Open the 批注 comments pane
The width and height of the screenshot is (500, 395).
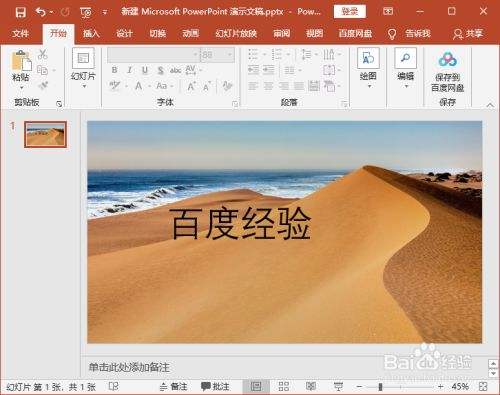pyautogui.click(x=215, y=387)
